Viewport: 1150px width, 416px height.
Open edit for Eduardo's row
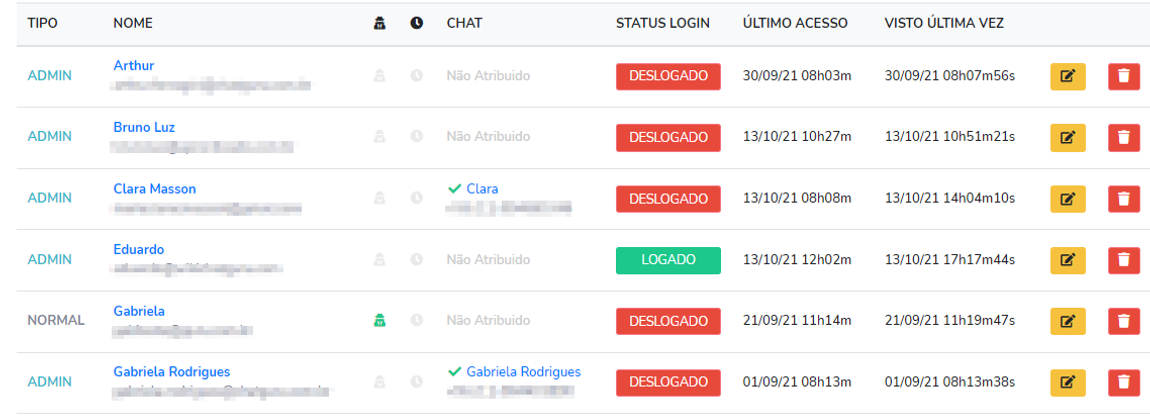point(1068,260)
